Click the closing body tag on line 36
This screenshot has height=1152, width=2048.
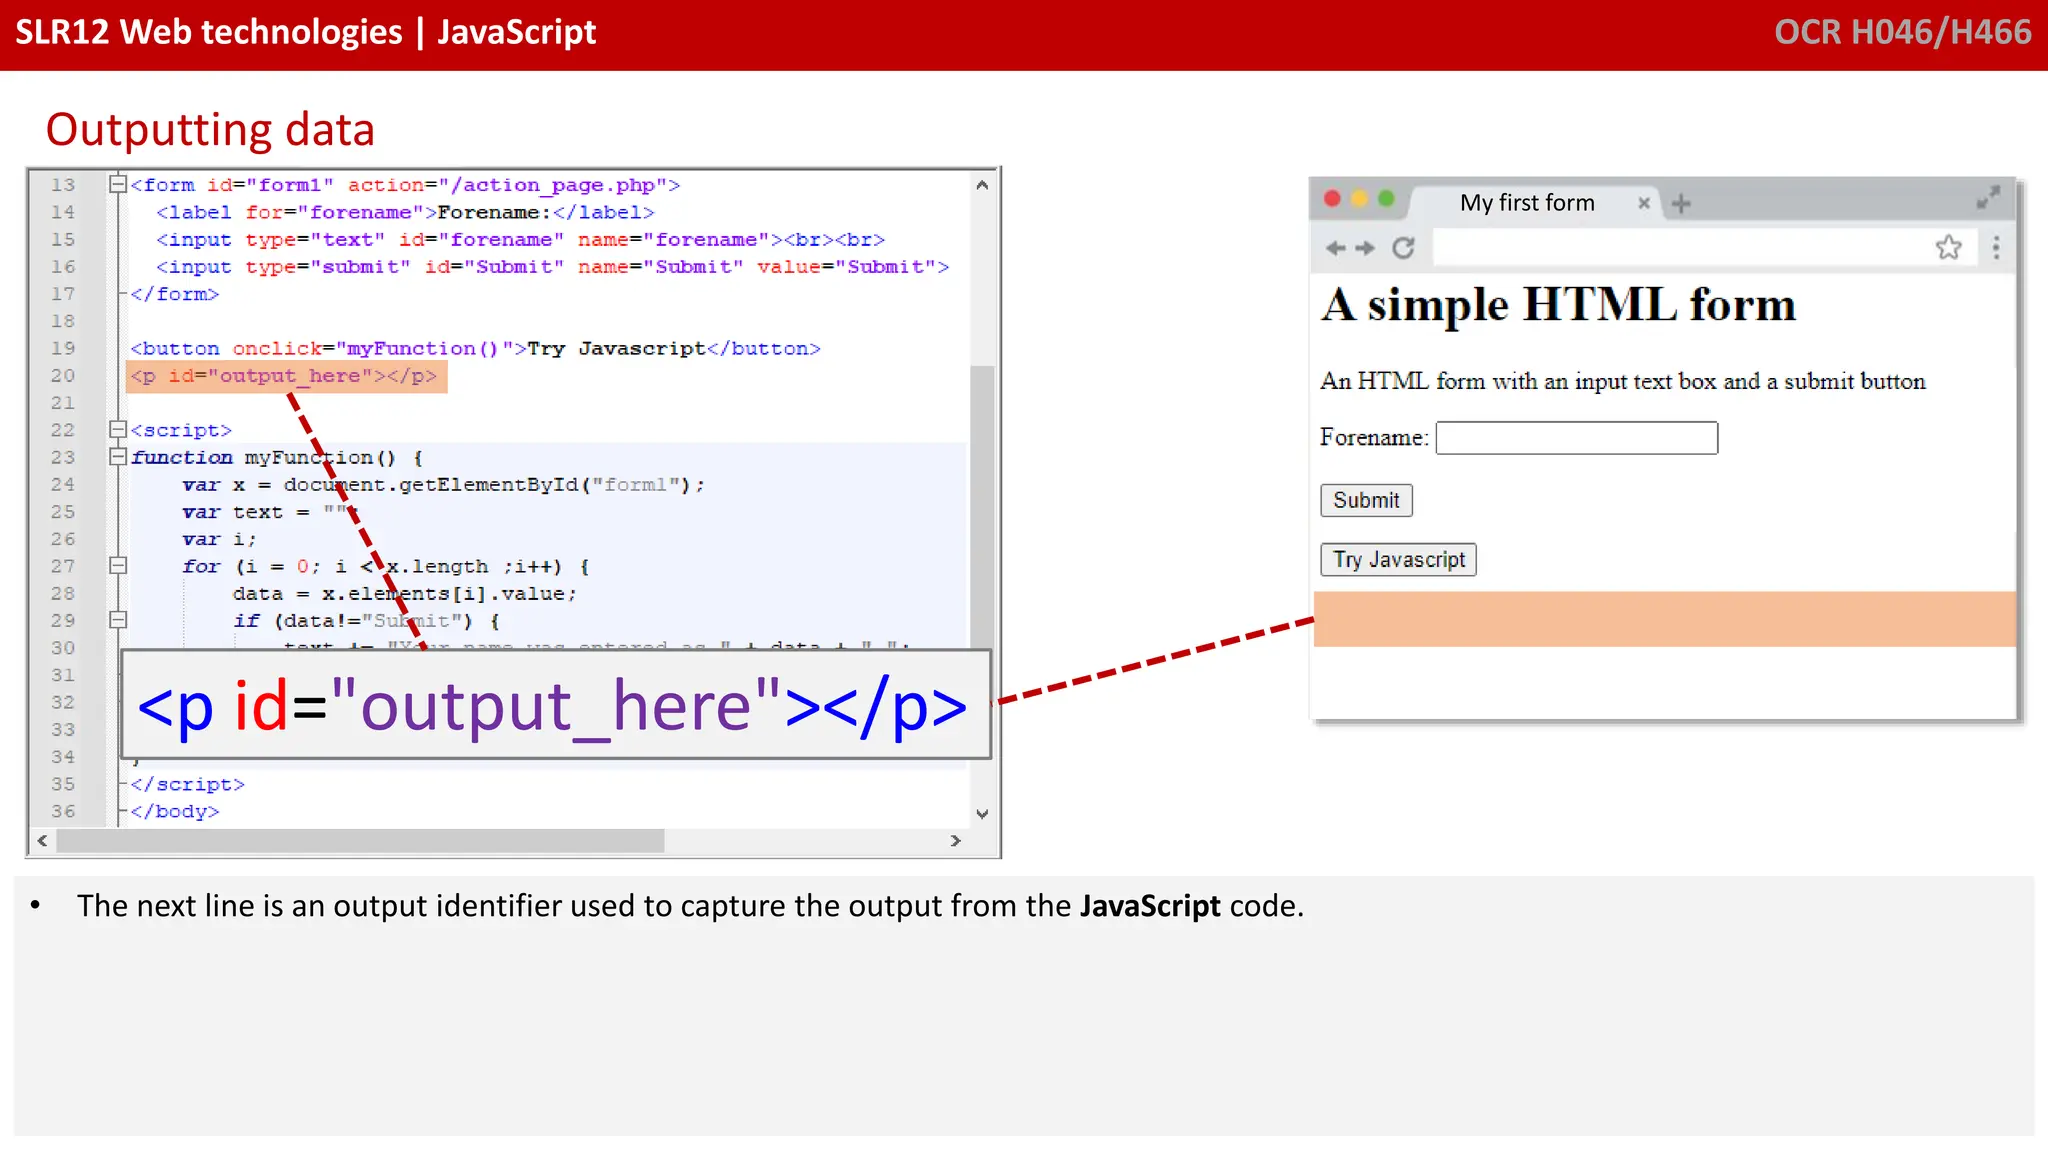click(x=174, y=812)
